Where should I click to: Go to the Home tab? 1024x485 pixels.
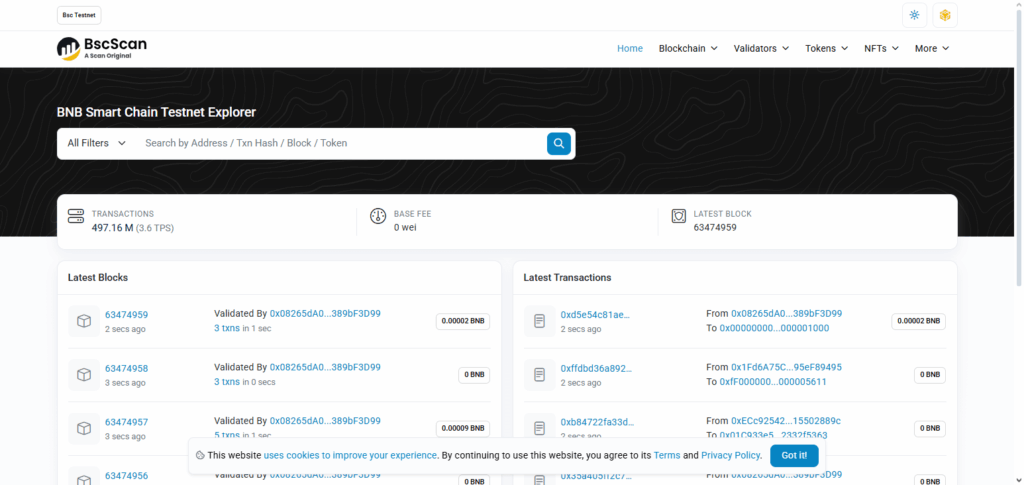[x=630, y=48]
